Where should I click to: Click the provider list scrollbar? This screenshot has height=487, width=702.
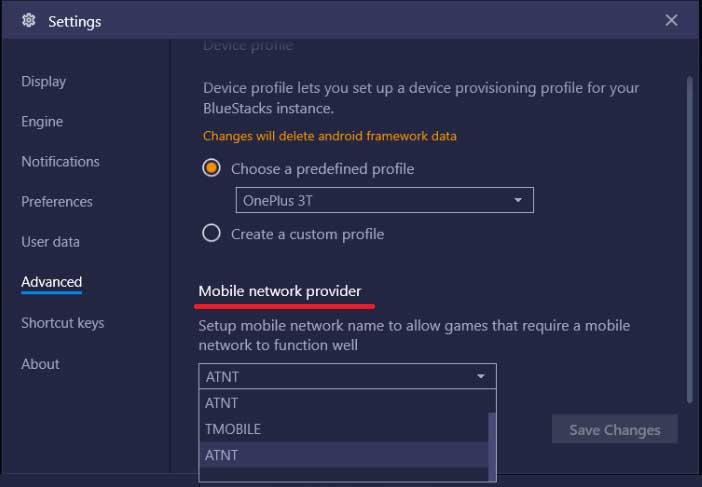491,445
